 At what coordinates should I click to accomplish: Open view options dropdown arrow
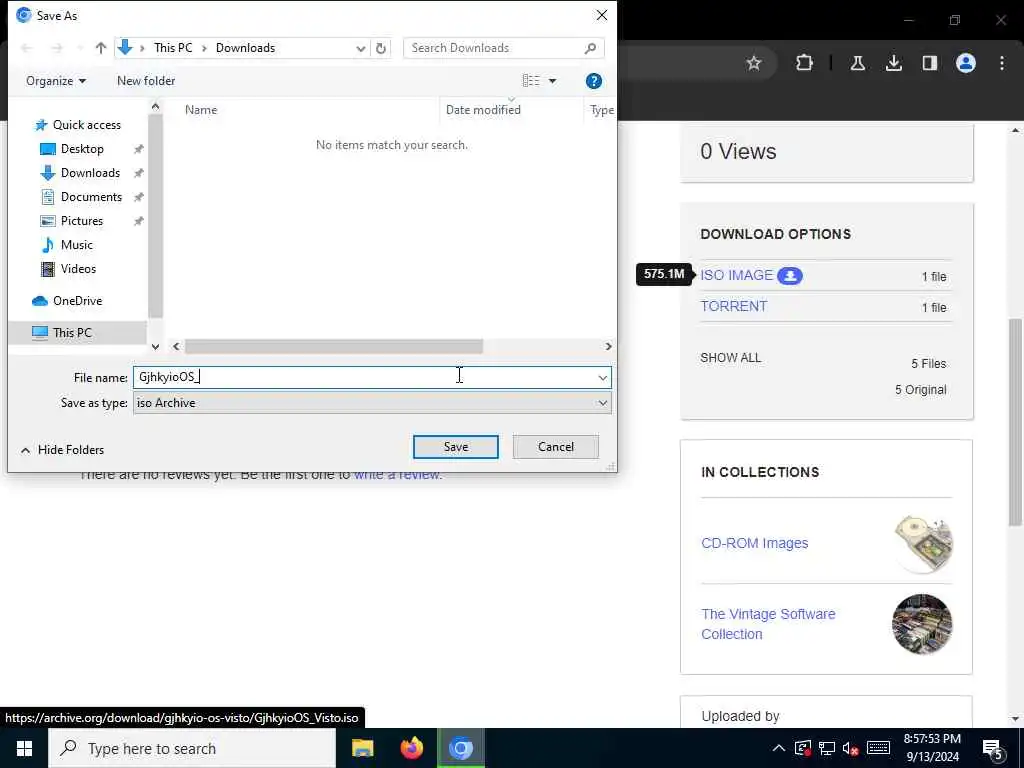click(x=552, y=81)
